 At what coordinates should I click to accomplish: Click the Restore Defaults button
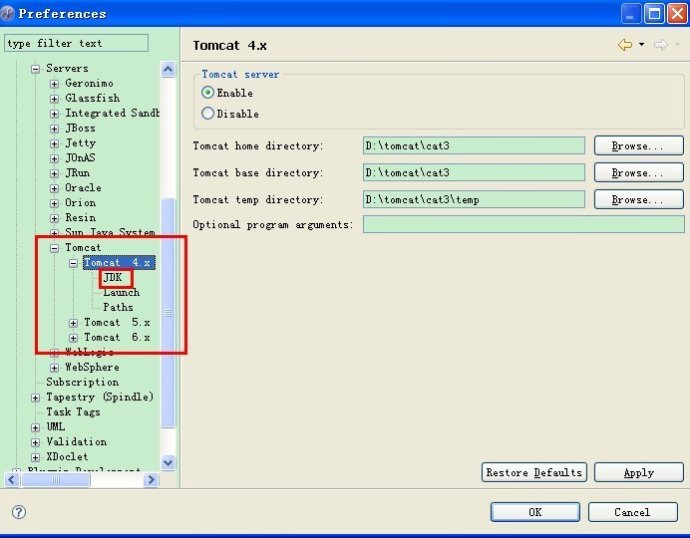[x=534, y=472]
